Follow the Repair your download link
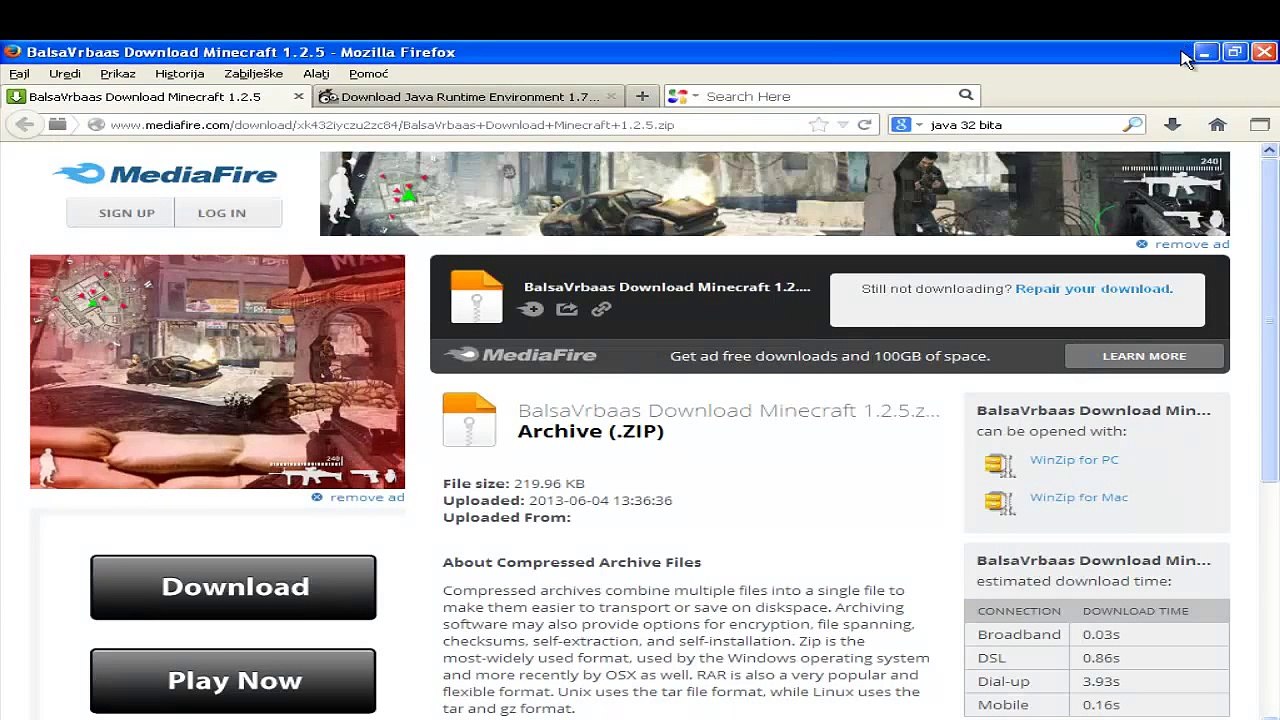Screen dimensions: 1280x720 click(x=1094, y=289)
